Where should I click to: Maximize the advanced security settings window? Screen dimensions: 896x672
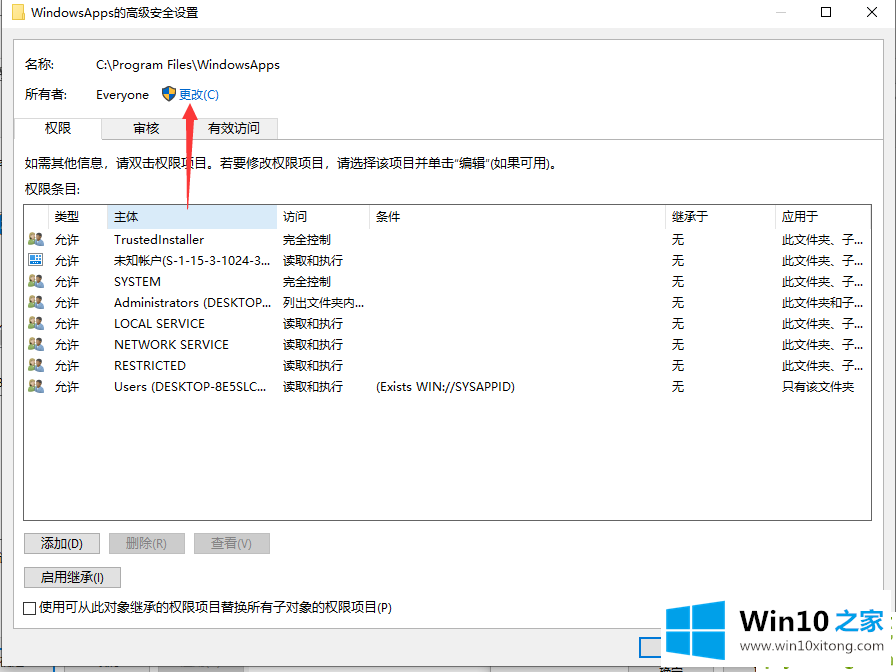(x=826, y=12)
